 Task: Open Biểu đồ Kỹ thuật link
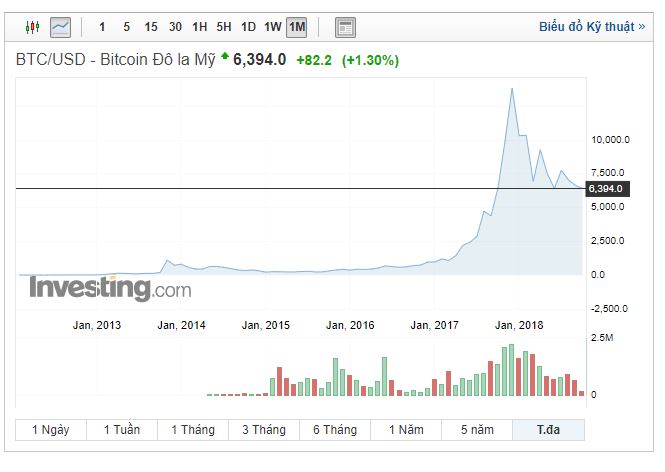pyautogui.click(x=592, y=27)
